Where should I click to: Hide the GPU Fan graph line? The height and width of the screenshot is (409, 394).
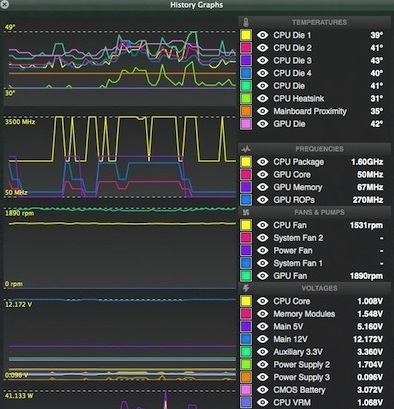click(263, 276)
